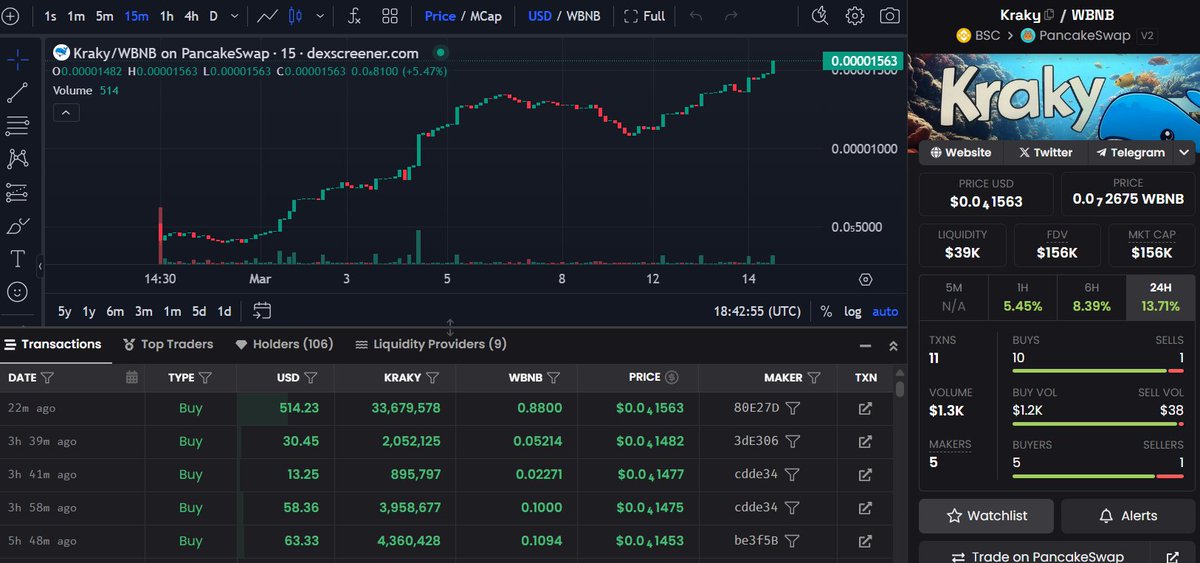This screenshot has height=563, width=1200.
Task: Open the chart time axis settings icon
Action: [866, 279]
